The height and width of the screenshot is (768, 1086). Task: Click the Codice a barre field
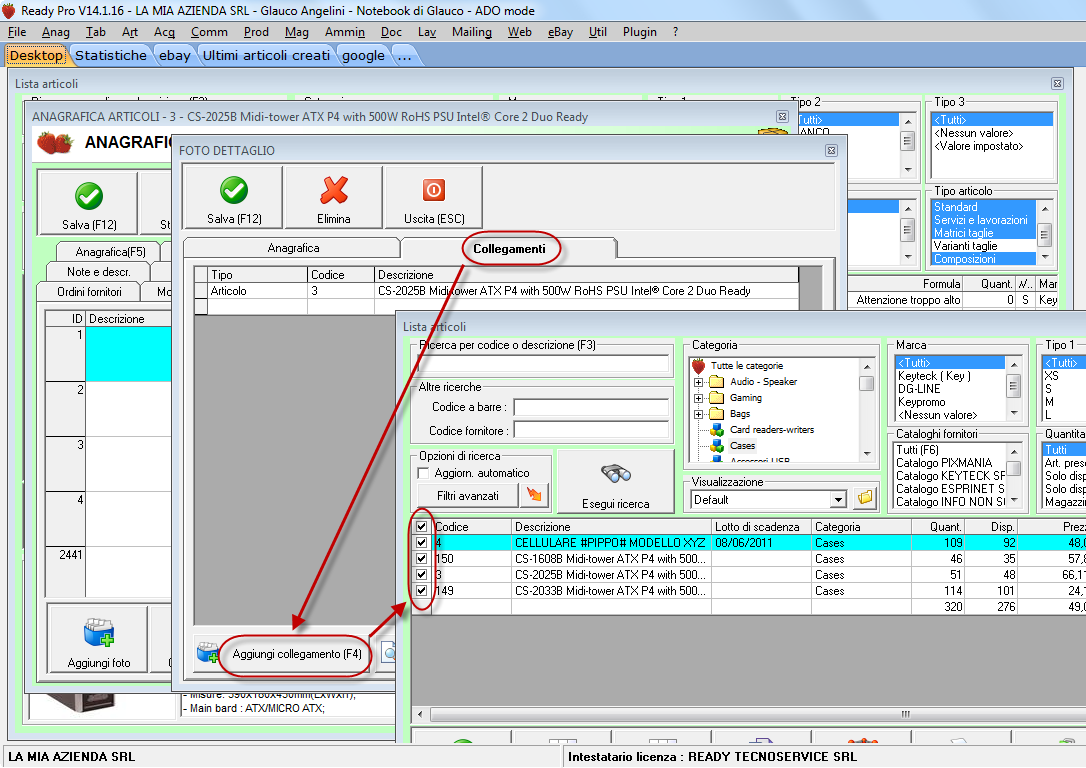[x=591, y=407]
